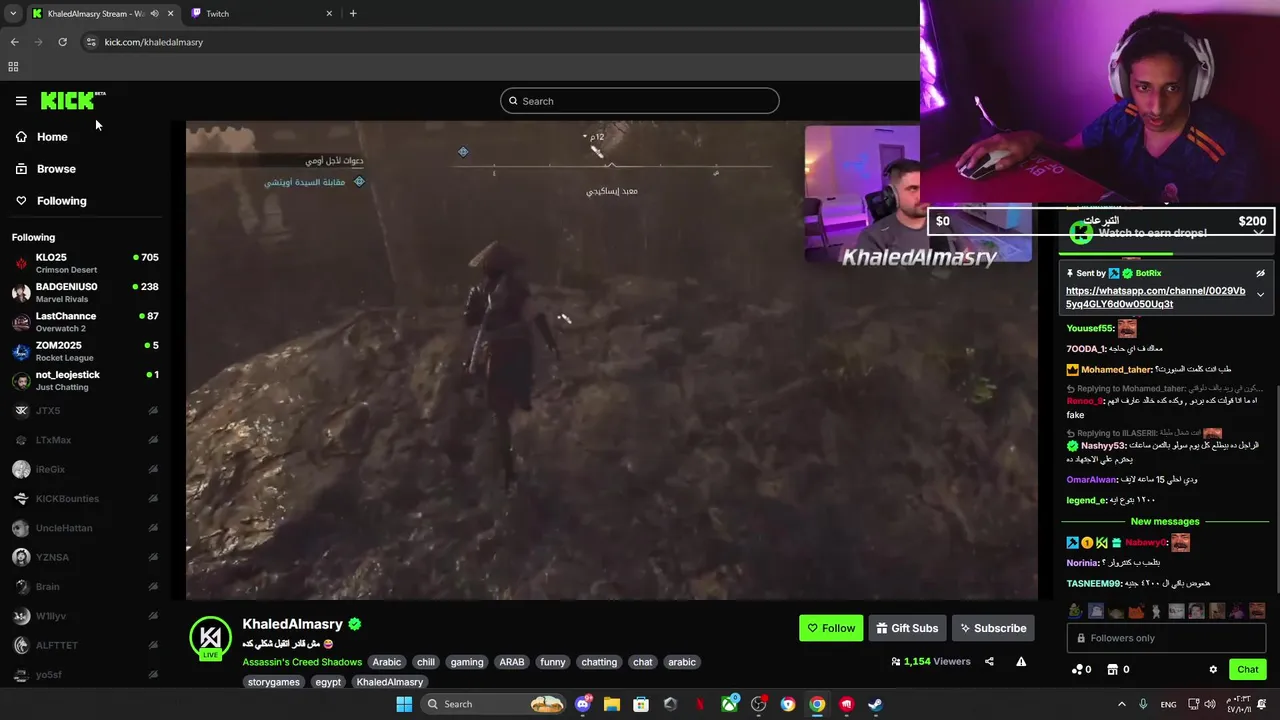The height and width of the screenshot is (720, 1280).
Task: Open Xbox app from the taskbar
Action: [x=730, y=704]
